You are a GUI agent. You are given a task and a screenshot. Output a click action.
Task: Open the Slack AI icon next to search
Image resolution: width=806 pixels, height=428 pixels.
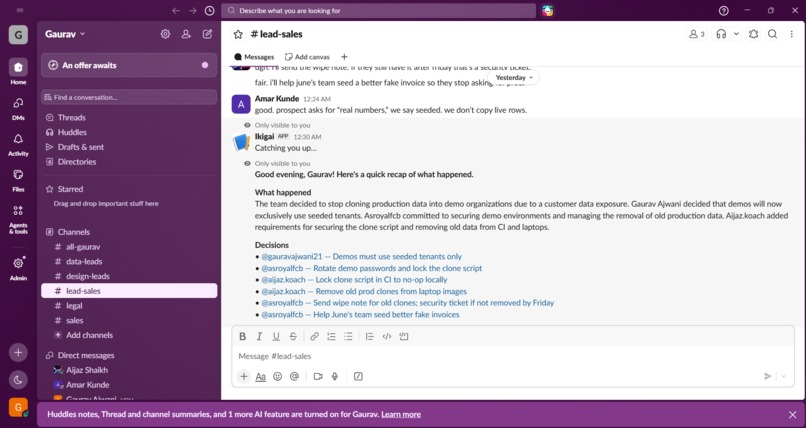point(547,10)
